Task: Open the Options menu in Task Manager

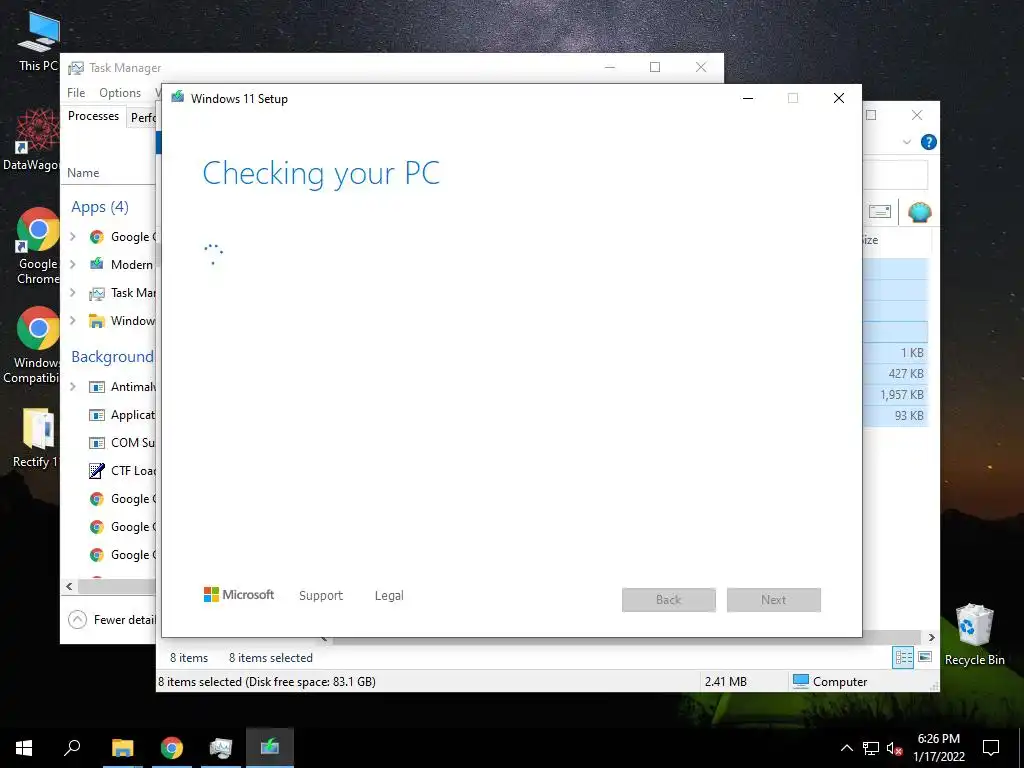Action: [120, 93]
